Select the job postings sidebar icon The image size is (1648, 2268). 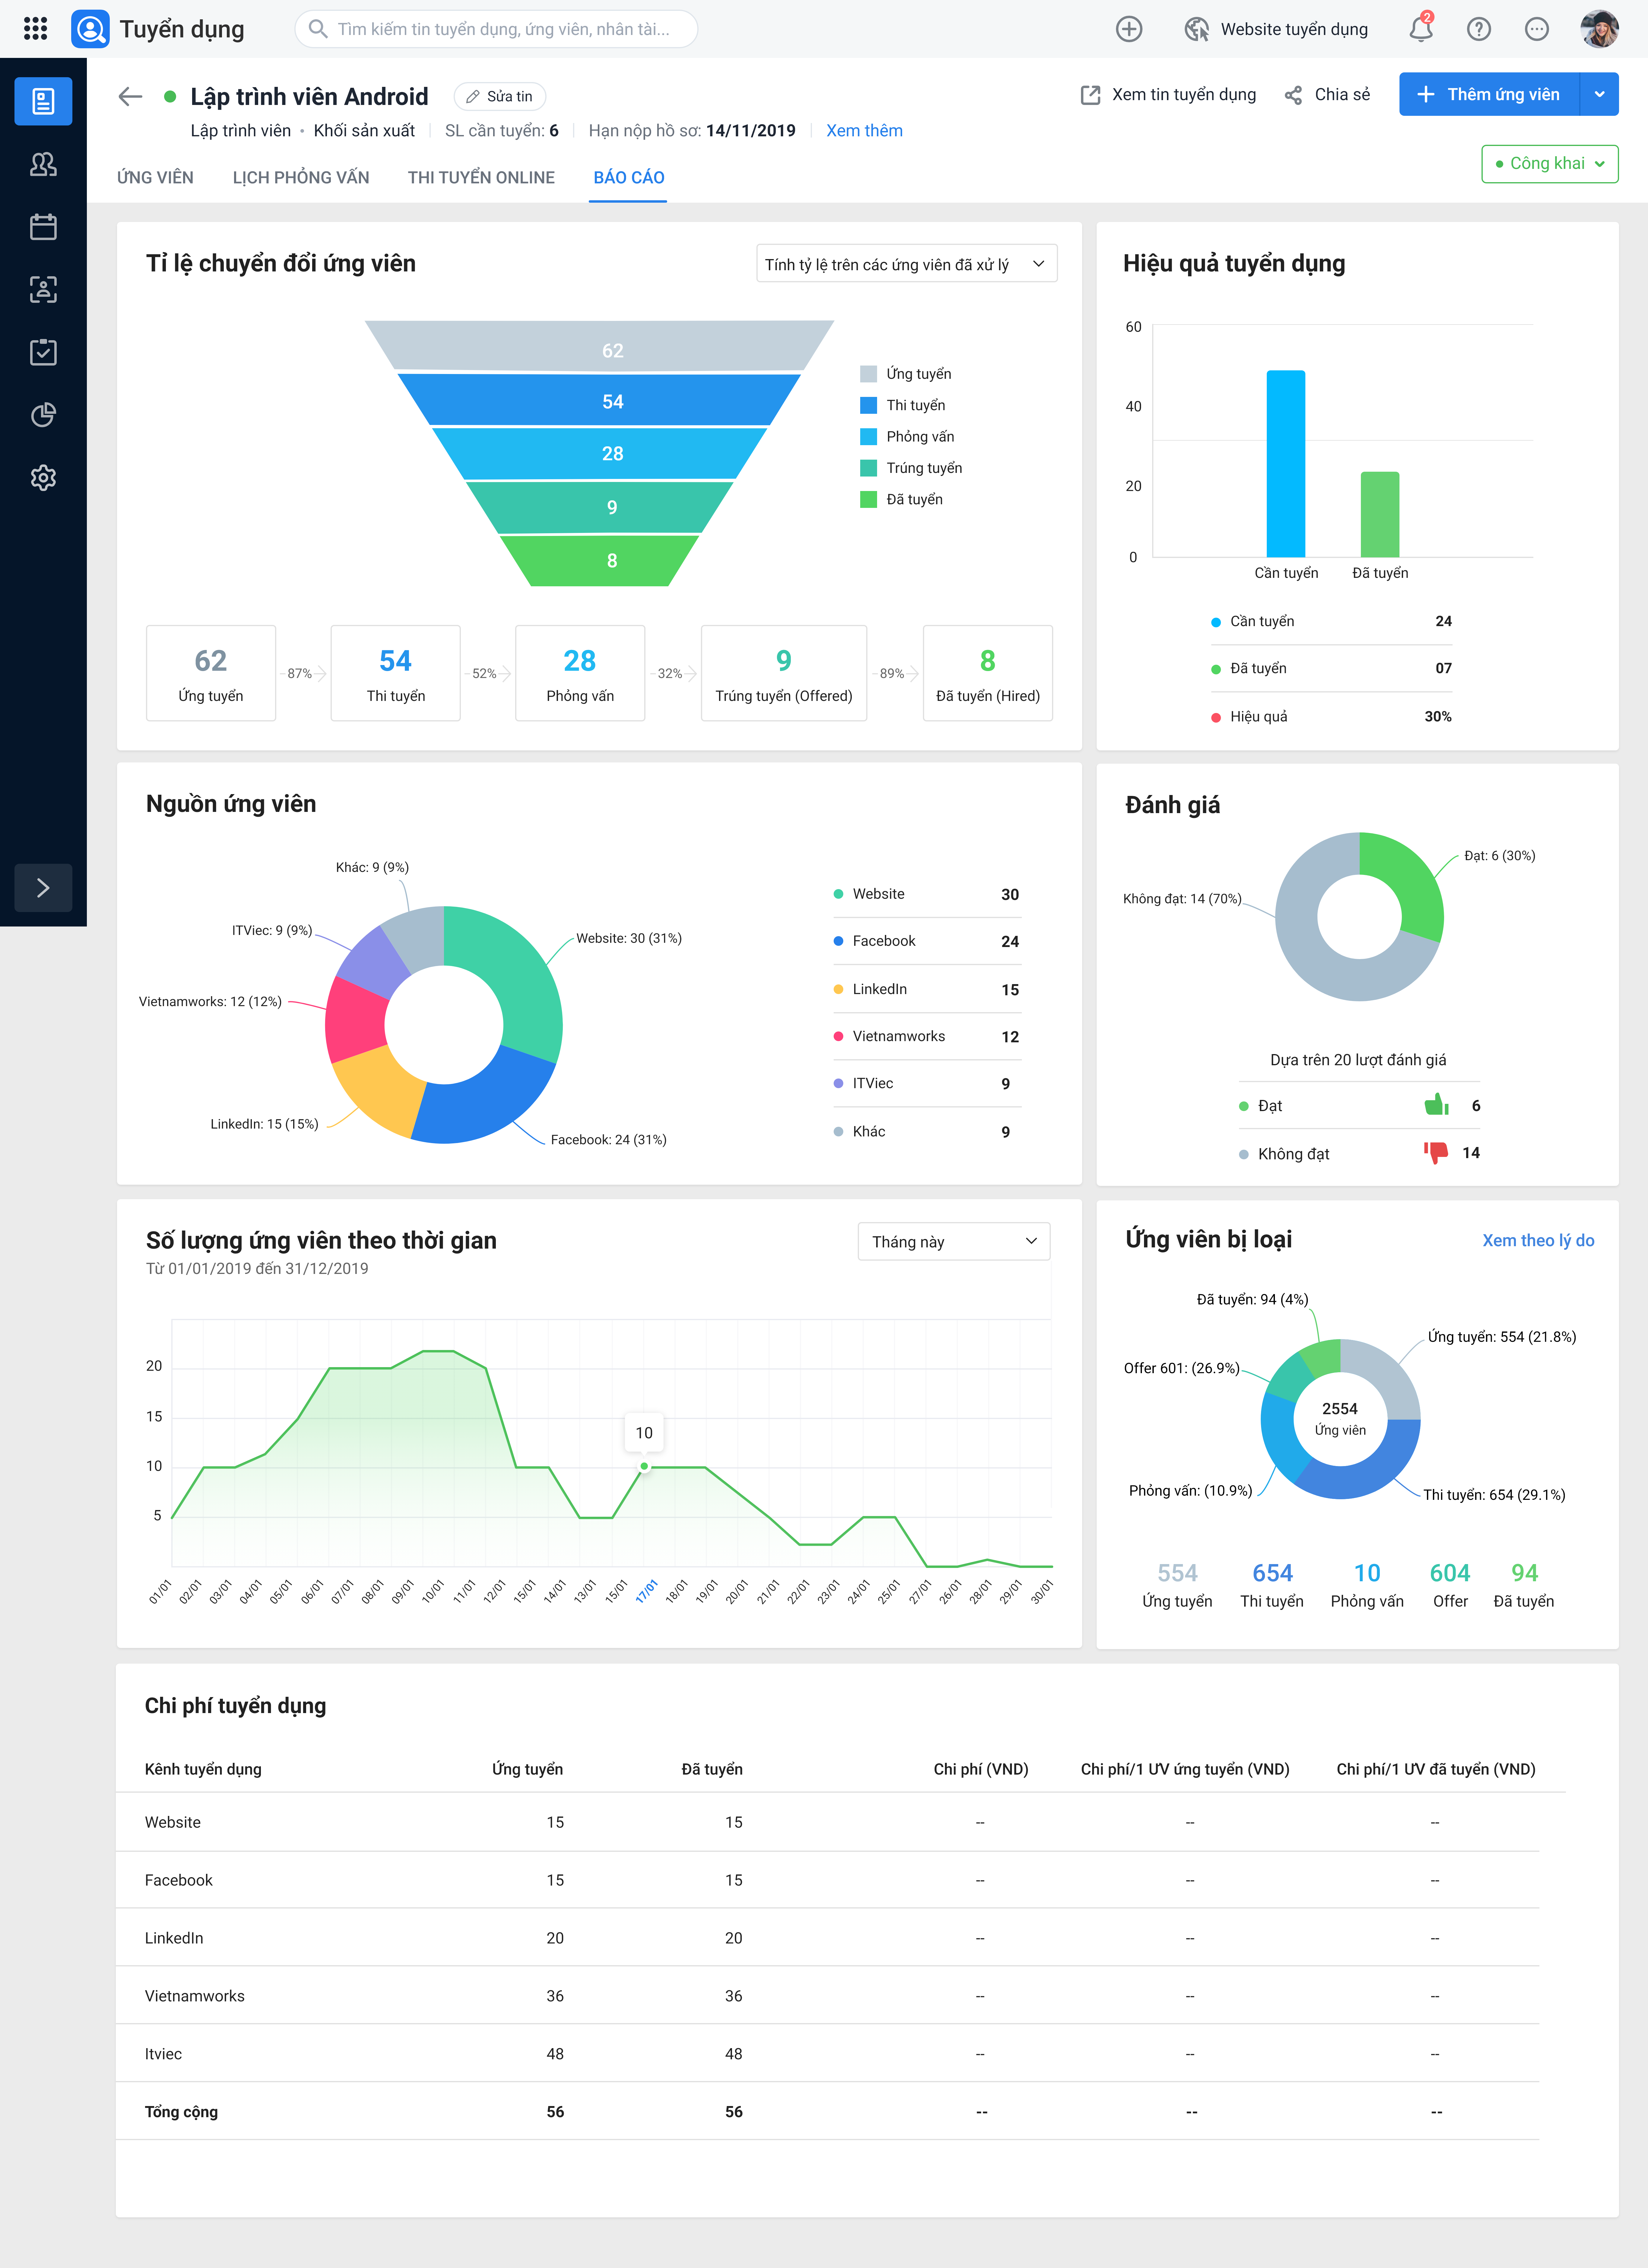[43, 101]
